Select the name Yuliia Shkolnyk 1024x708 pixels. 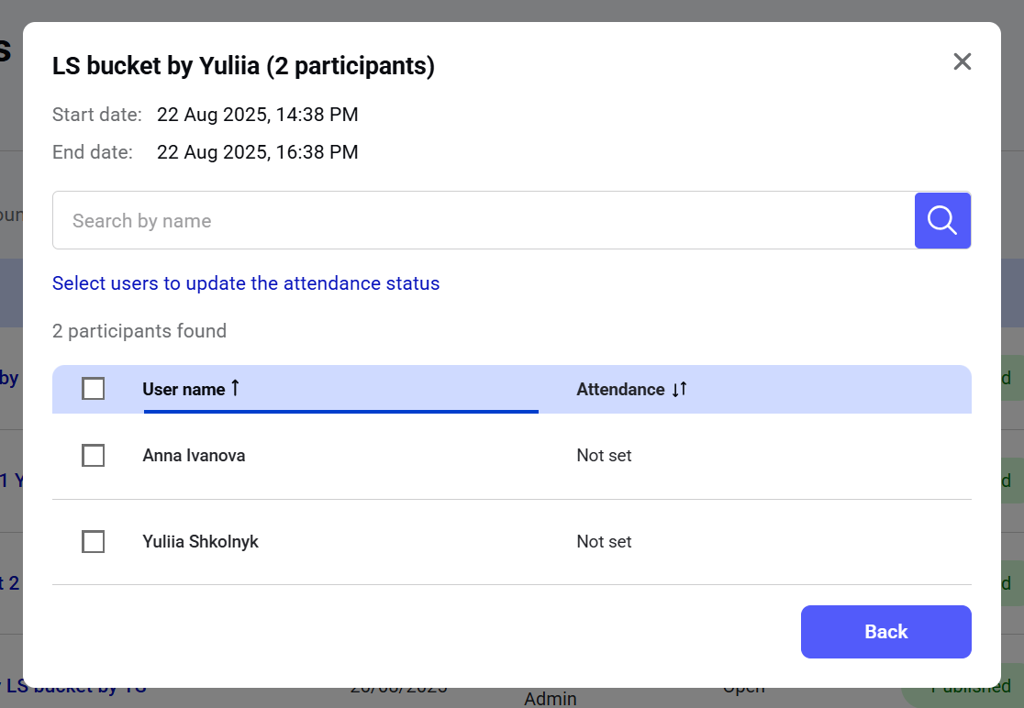[x=200, y=541]
